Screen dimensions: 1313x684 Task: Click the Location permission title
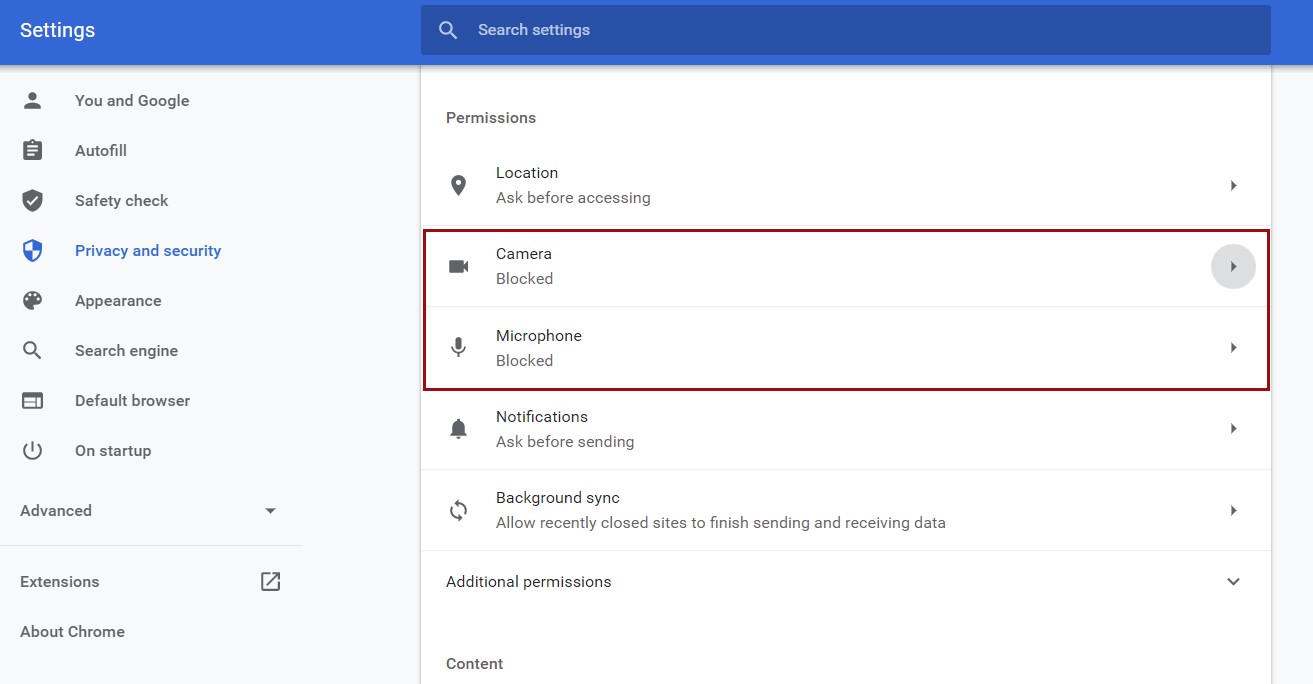click(527, 173)
